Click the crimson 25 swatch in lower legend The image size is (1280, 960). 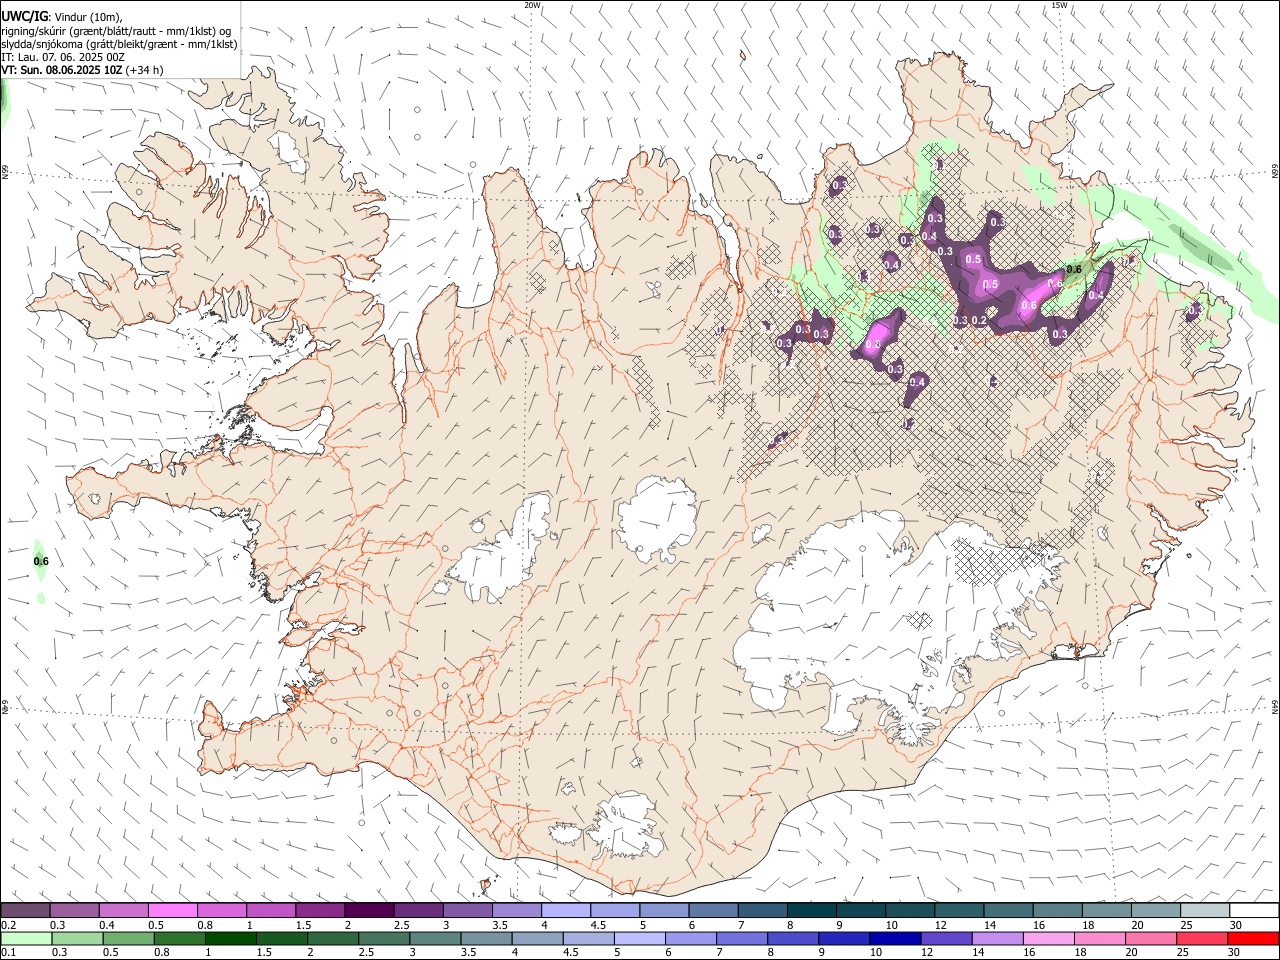pyautogui.click(x=1200, y=939)
